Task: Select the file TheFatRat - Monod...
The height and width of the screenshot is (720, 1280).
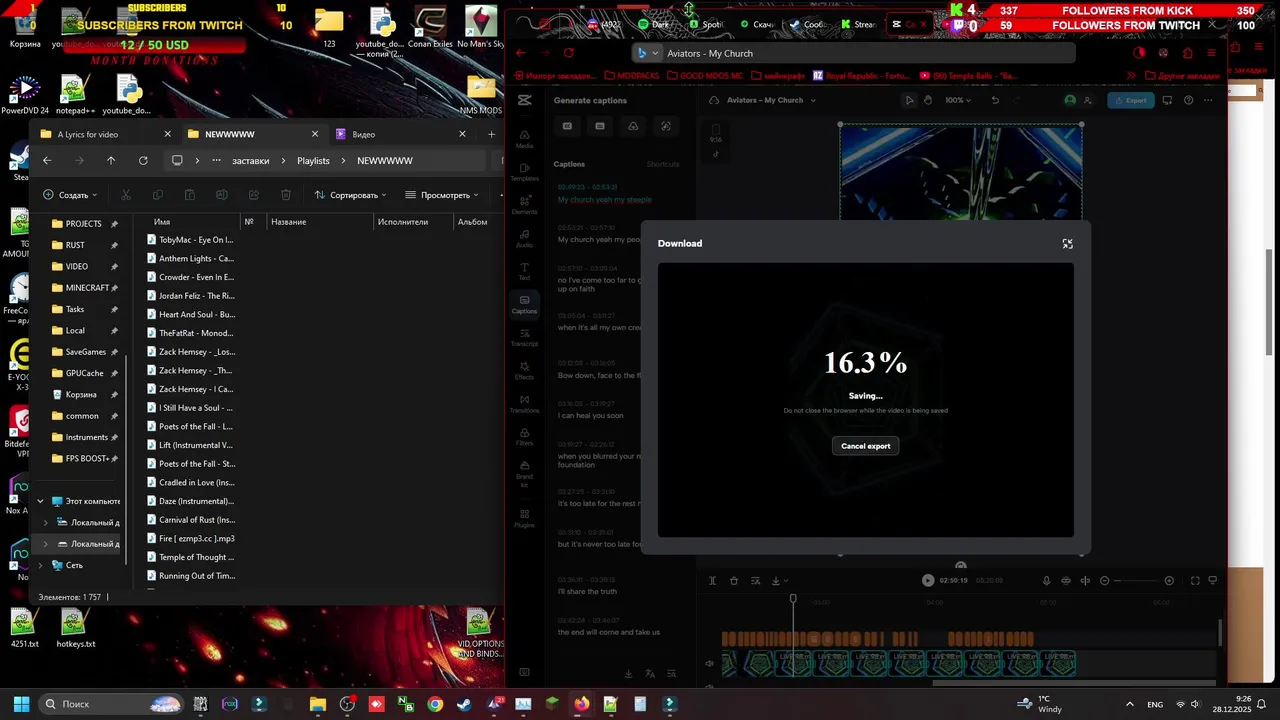Action: pos(190,333)
